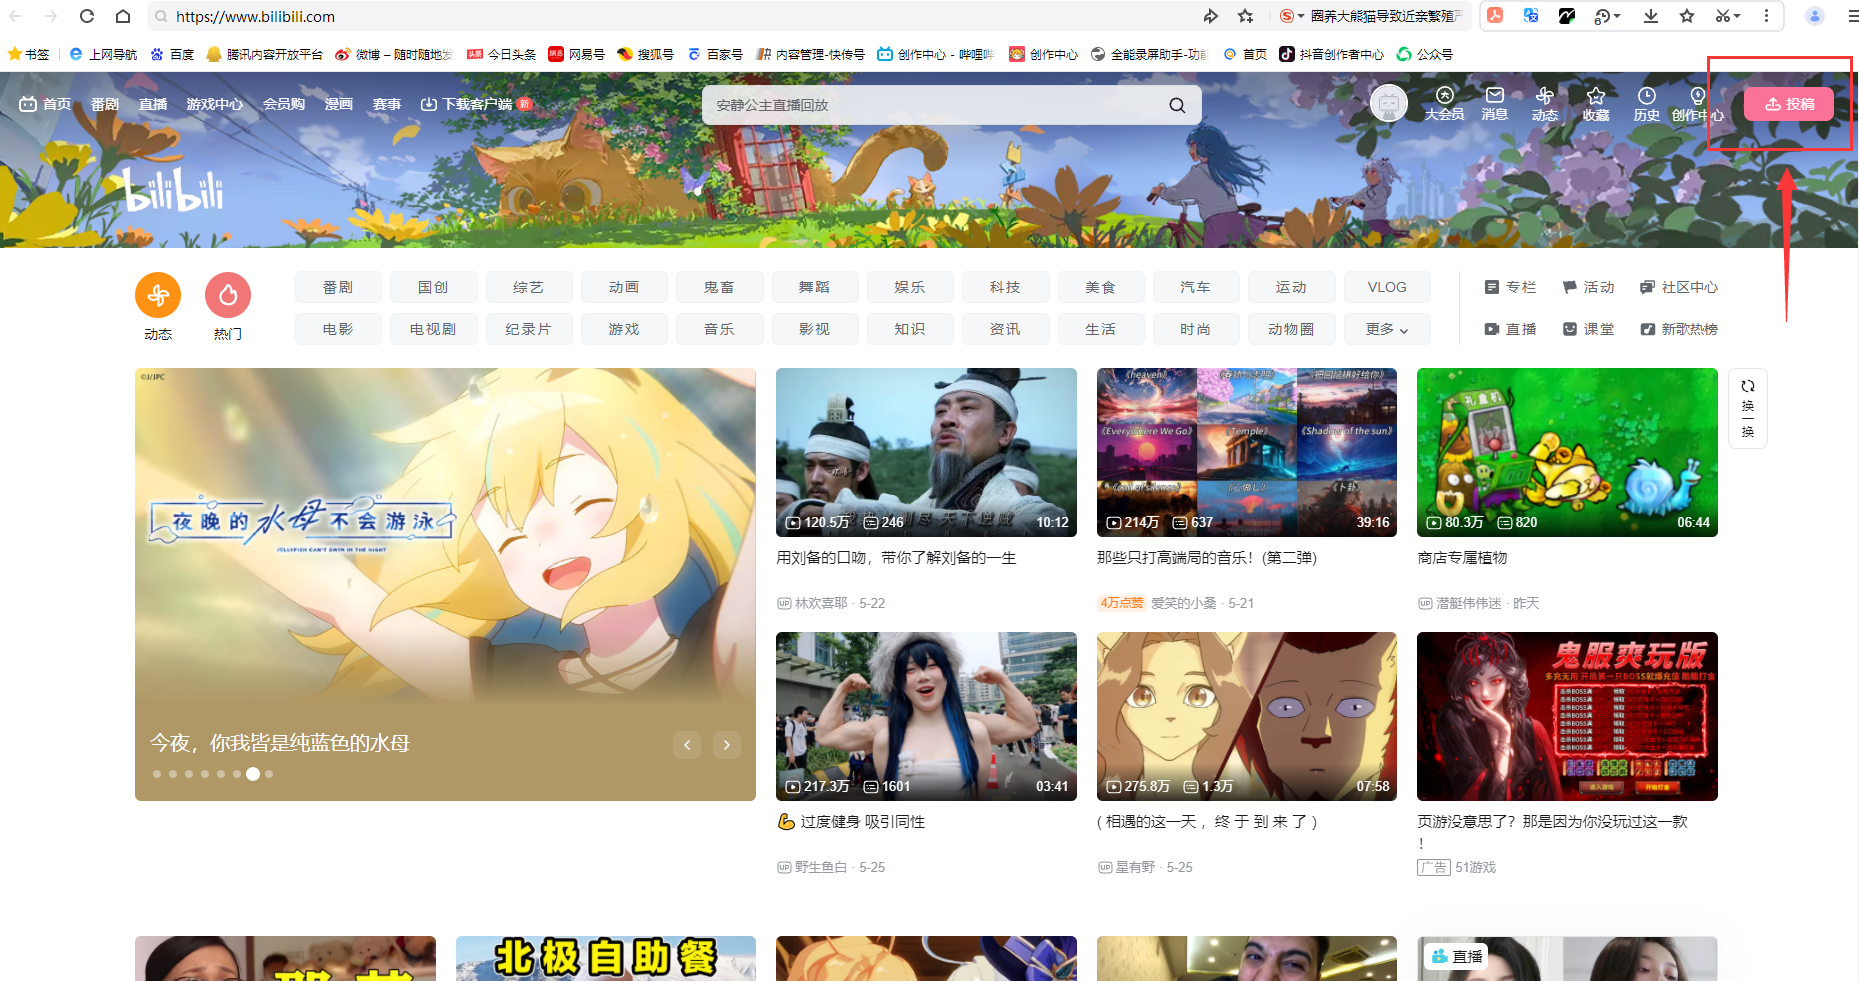
Task: Open 今日头条 bookmark
Action: [x=502, y=54]
